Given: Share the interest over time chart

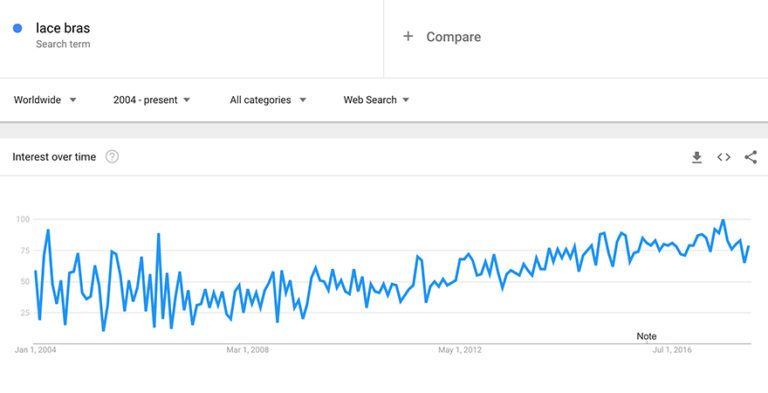Looking at the screenshot, I should click(750, 157).
